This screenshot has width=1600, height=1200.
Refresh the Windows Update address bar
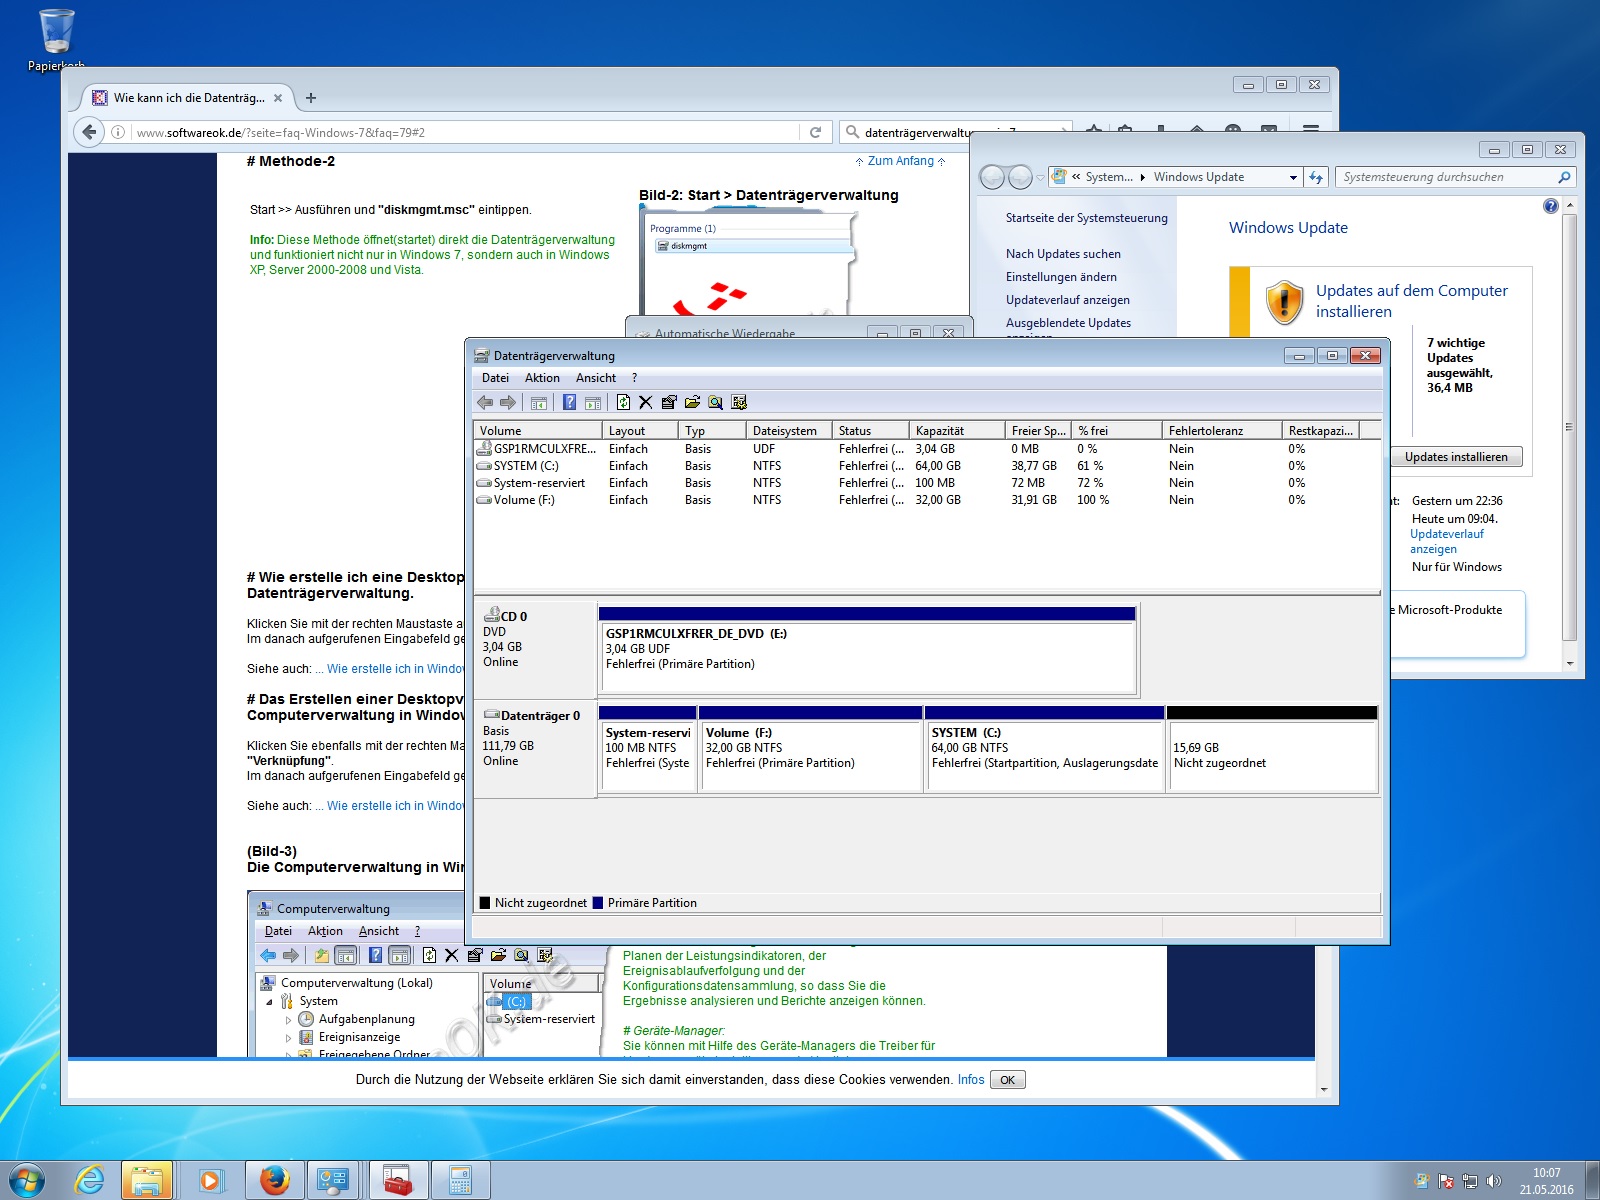point(1316,177)
